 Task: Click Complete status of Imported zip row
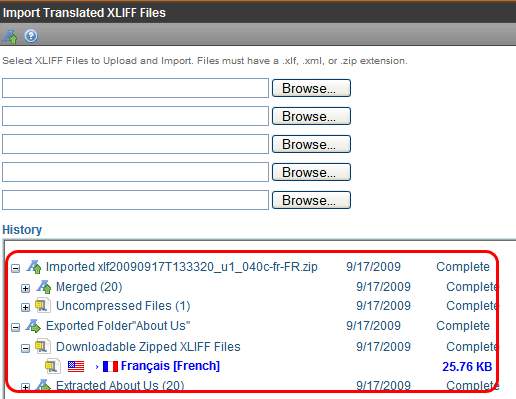click(463, 267)
